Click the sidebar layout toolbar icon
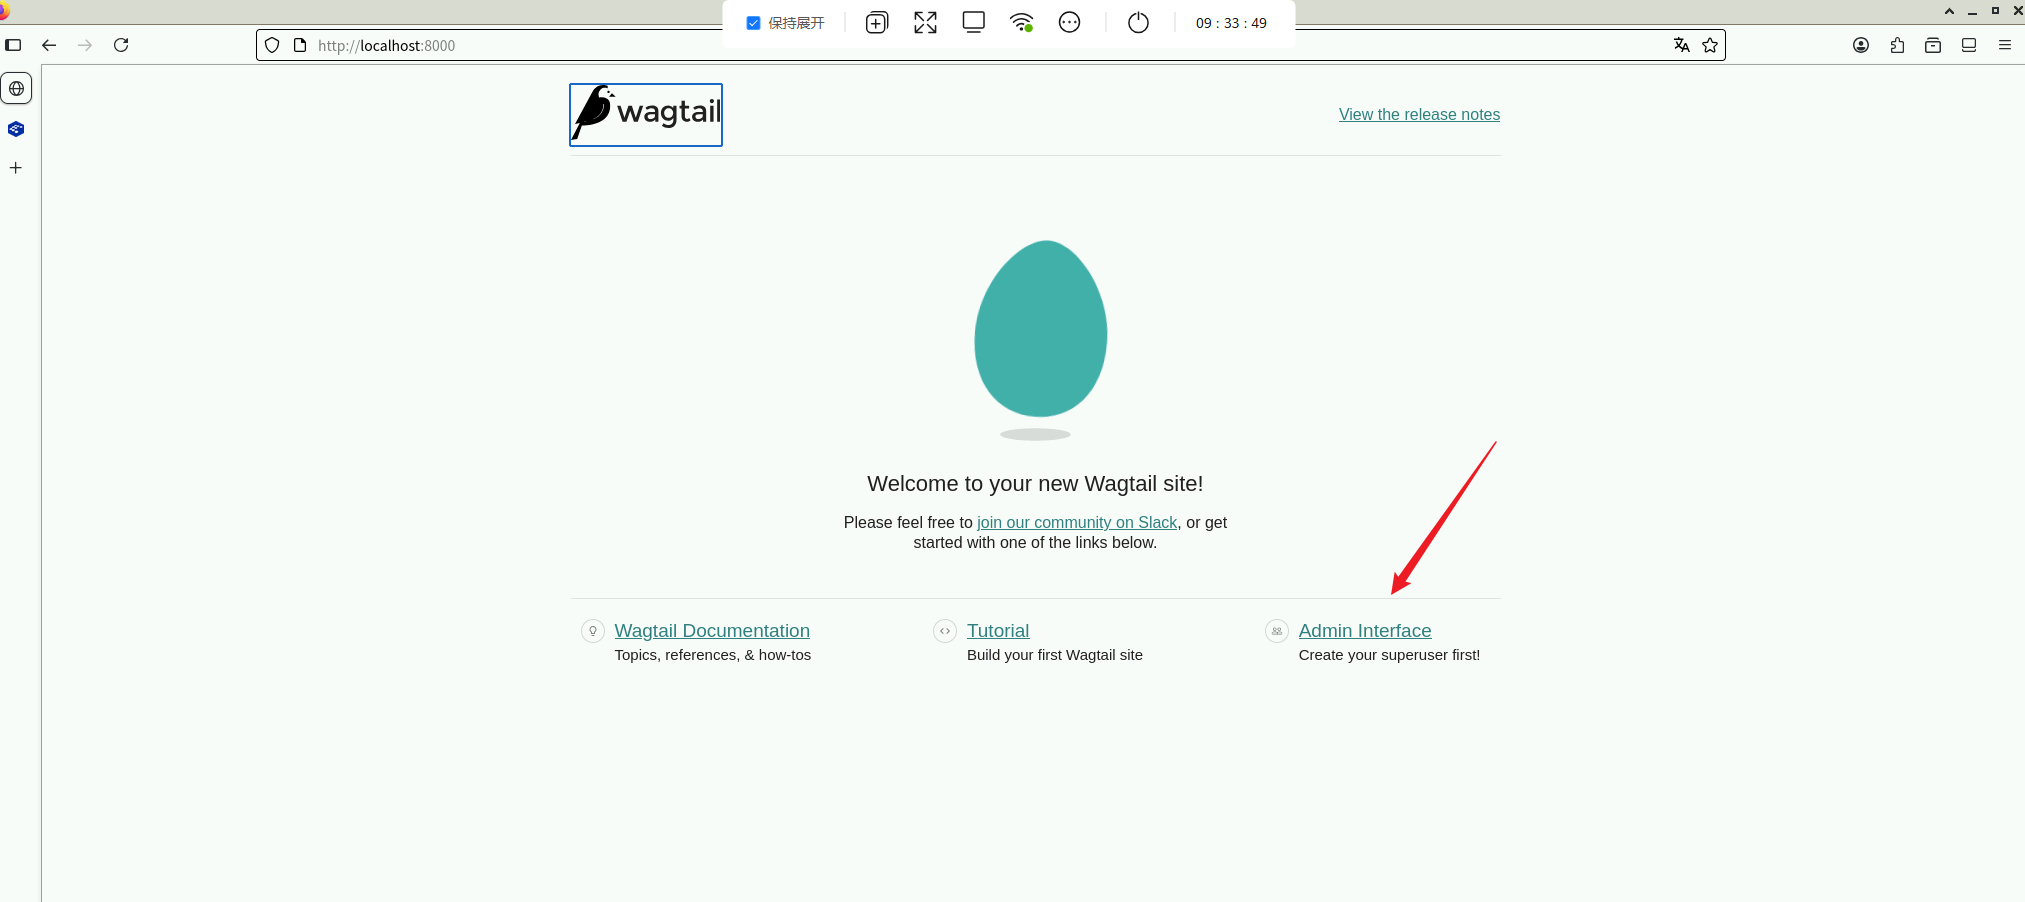The image size is (2025, 902). pos(1969,45)
